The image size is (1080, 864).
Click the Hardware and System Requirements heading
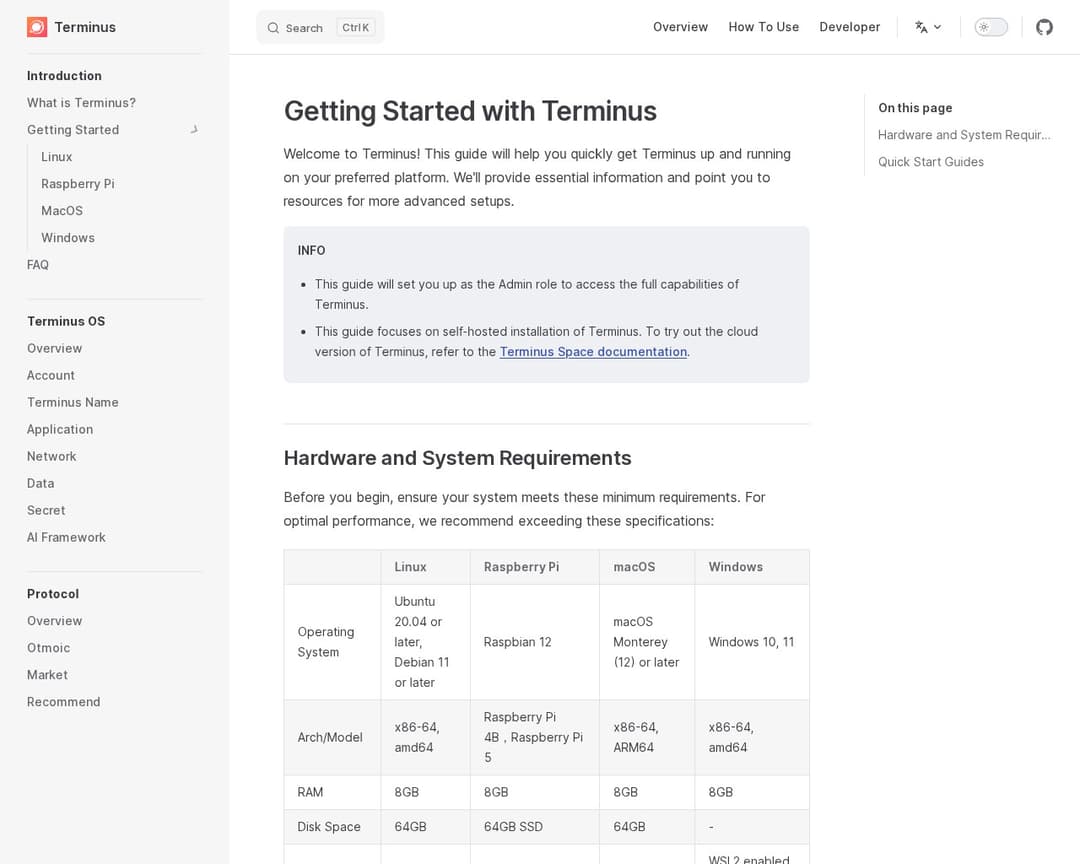pos(457,458)
